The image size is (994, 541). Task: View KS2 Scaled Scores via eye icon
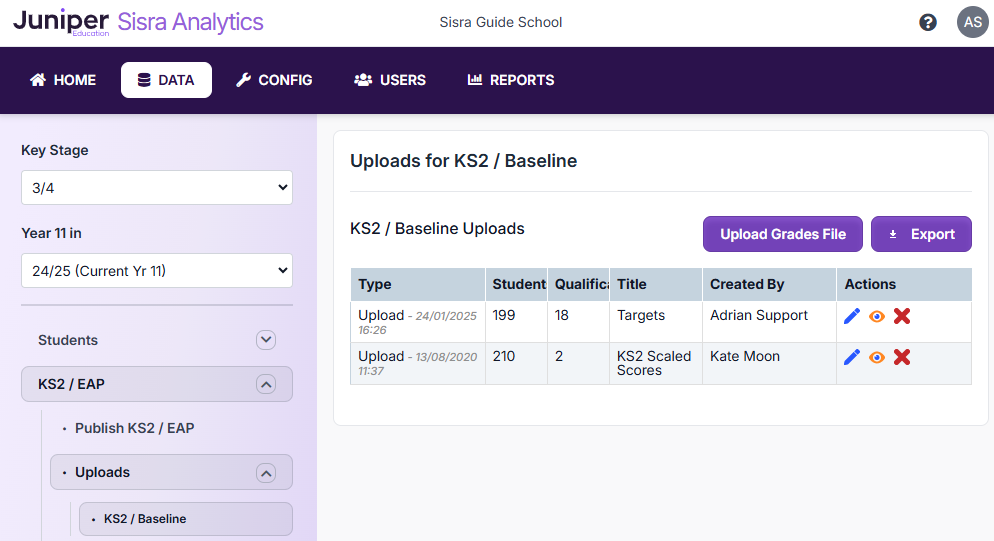[x=877, y=357]
